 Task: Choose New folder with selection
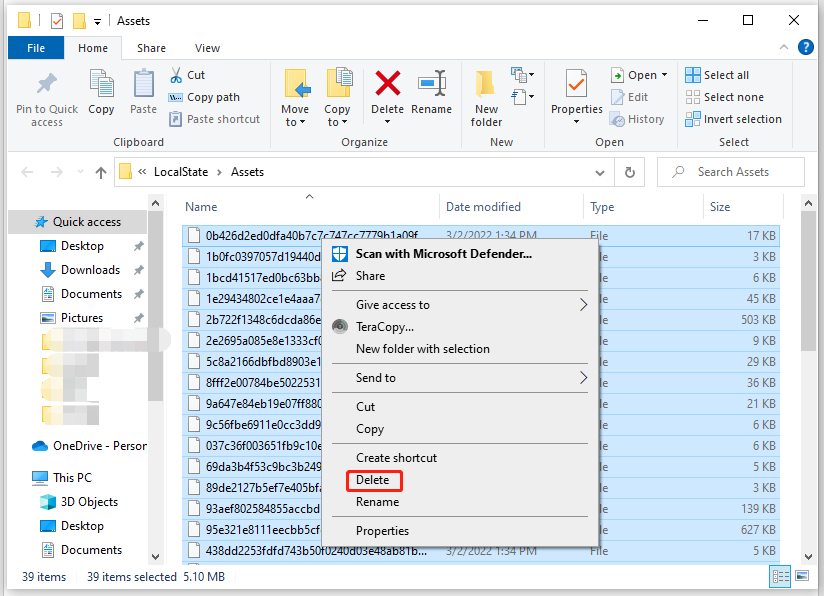[x=423, y=349]
